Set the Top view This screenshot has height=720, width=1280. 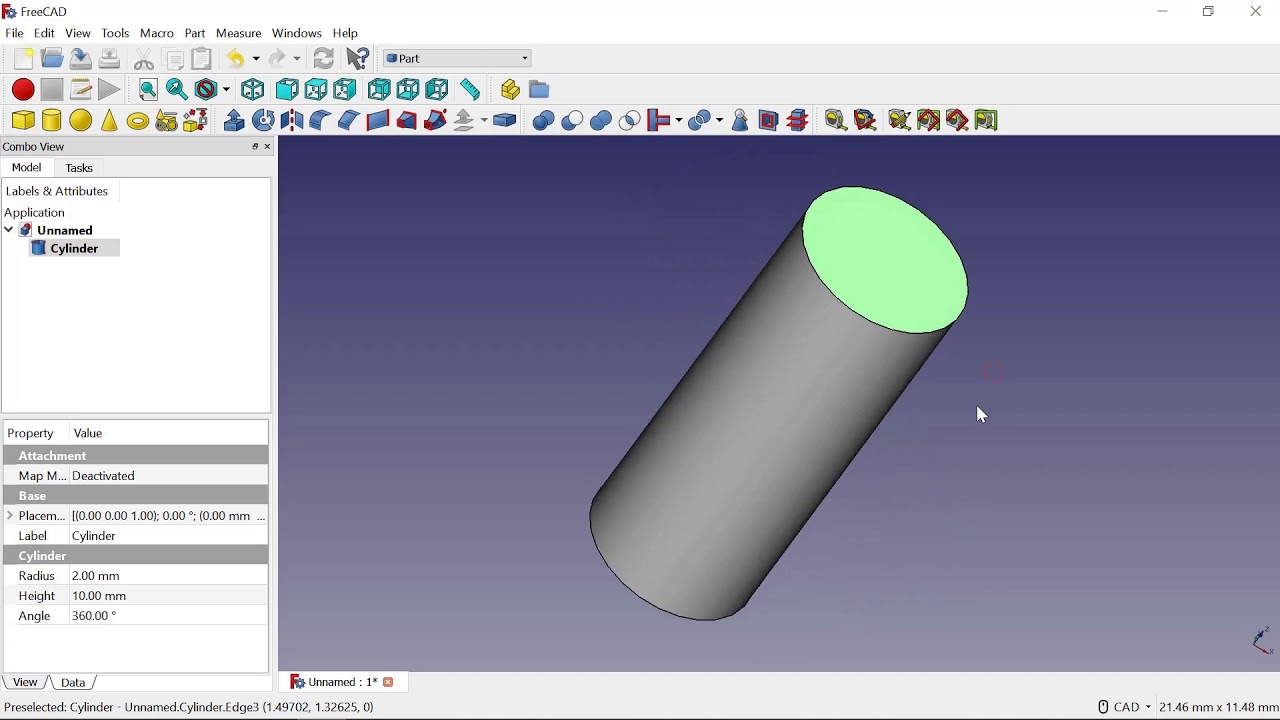[x=316, y=90]
